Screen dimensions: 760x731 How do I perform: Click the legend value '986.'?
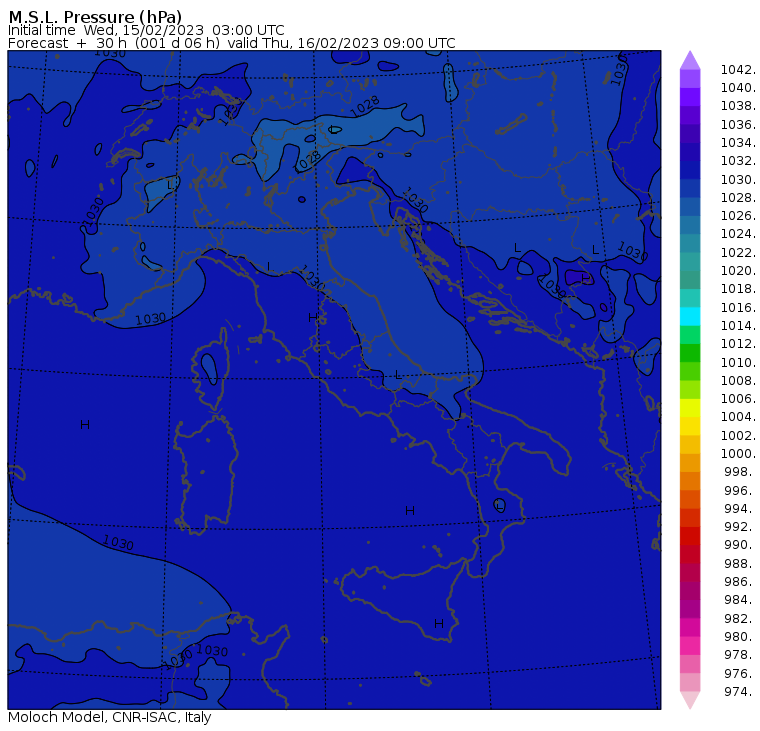[740, 582]
